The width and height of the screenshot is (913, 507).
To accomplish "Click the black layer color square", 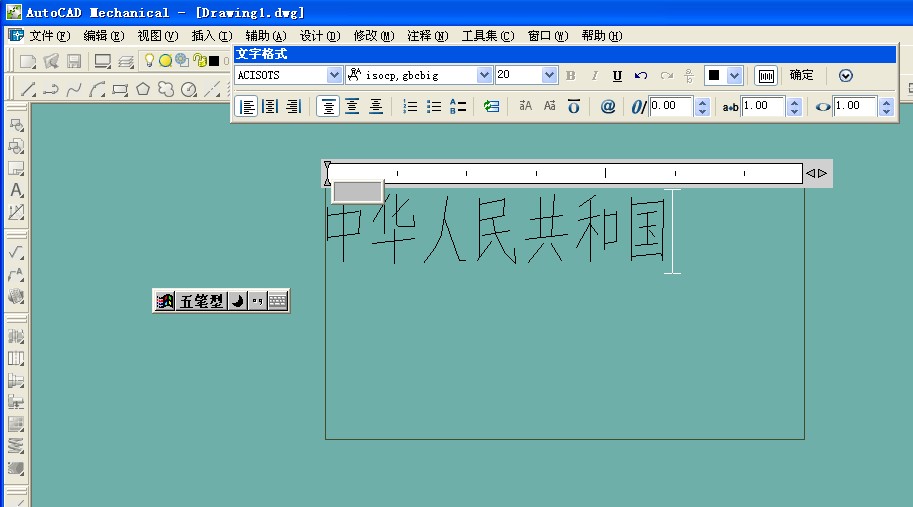I will 214,61.
